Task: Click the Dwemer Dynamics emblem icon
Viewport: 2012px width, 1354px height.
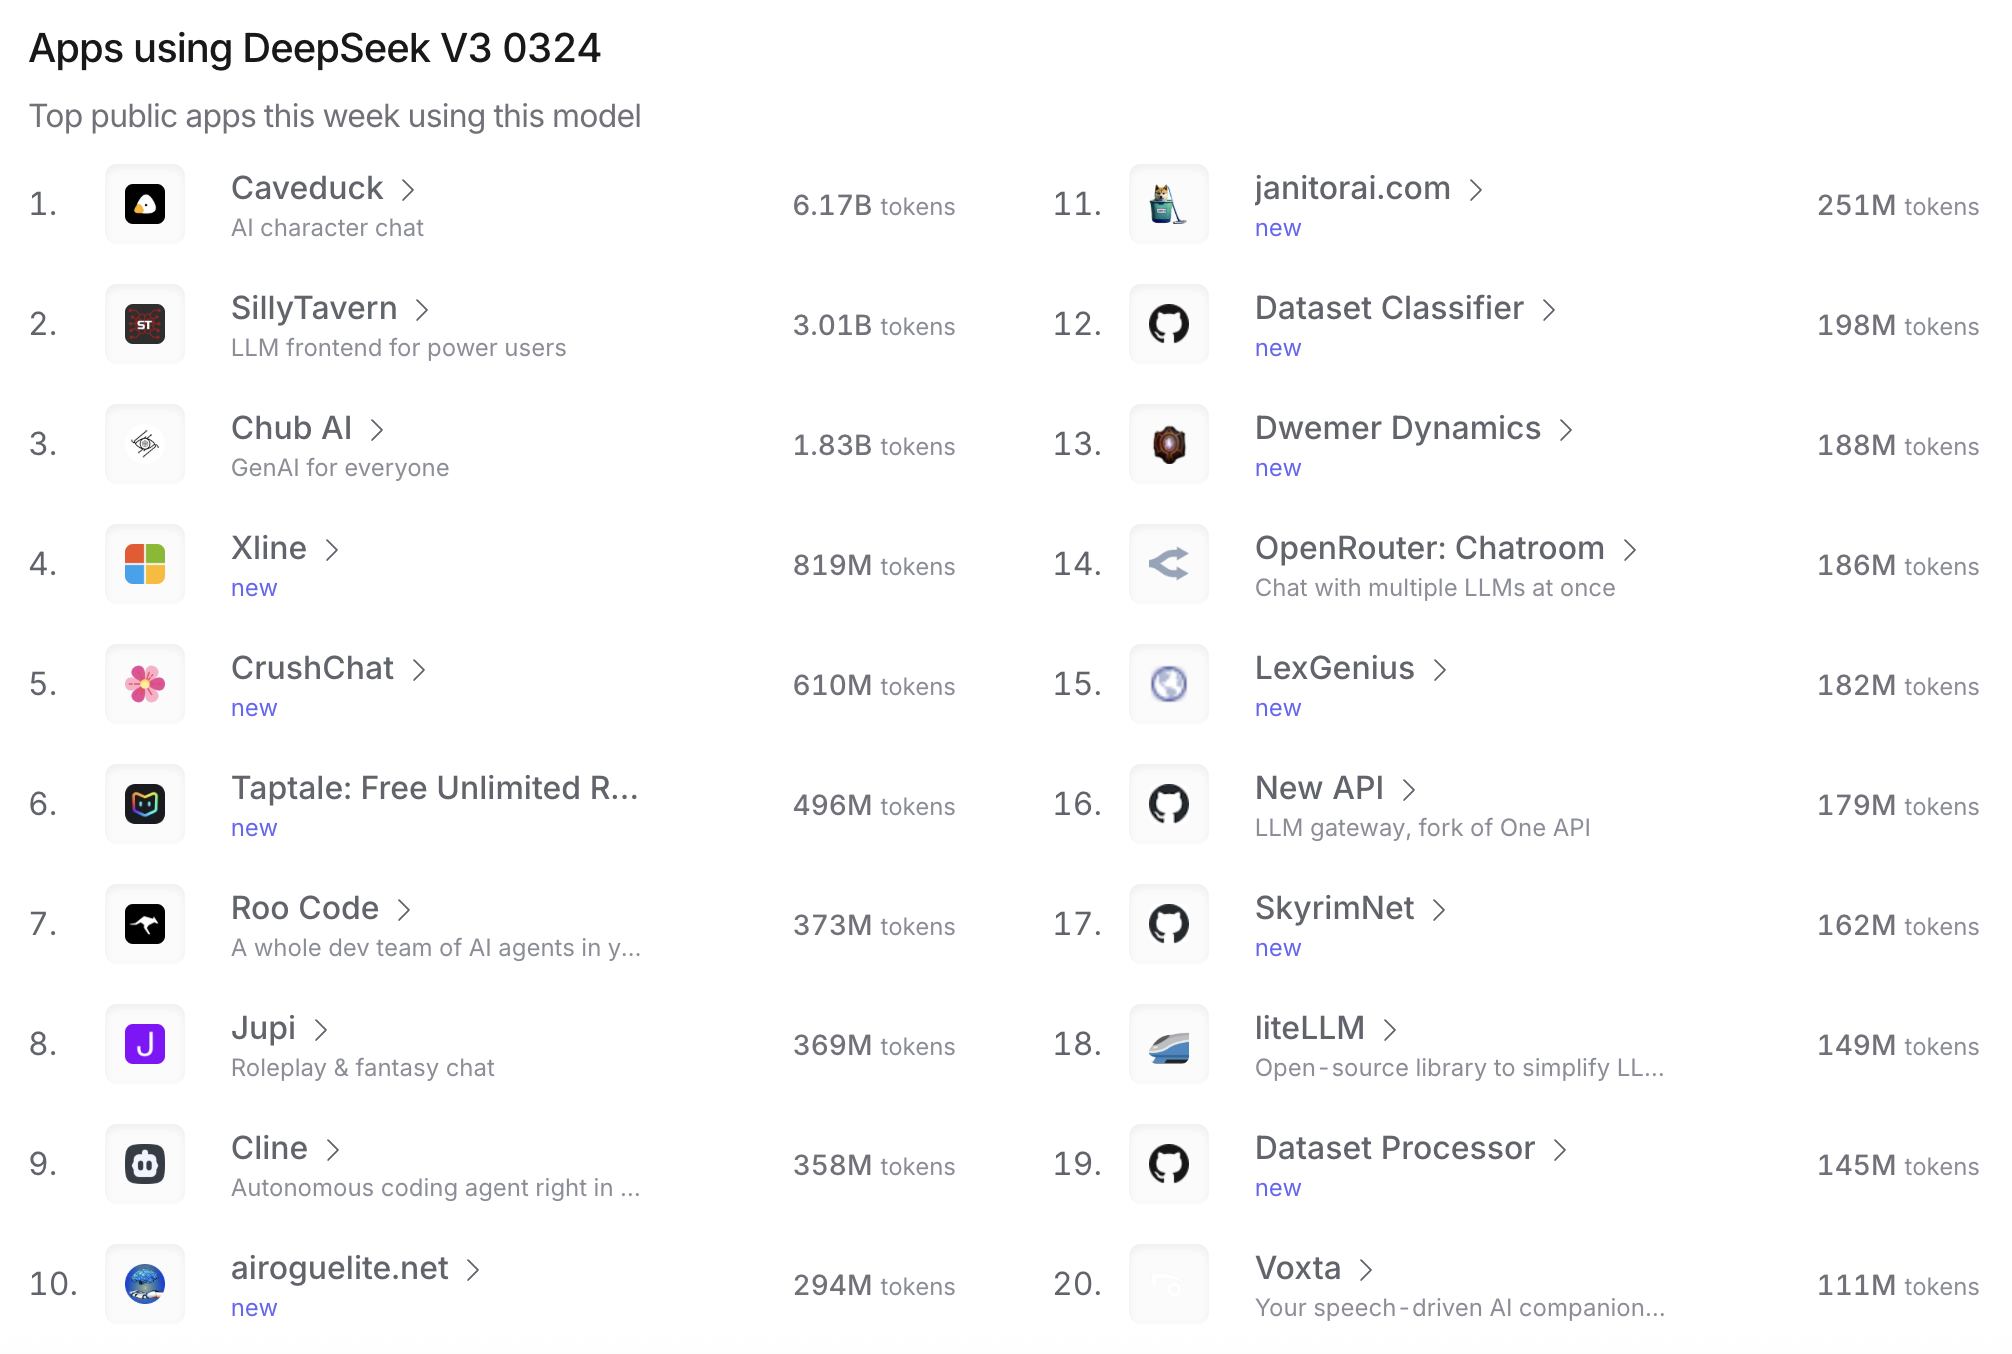Action: [x=1169, y=444]
